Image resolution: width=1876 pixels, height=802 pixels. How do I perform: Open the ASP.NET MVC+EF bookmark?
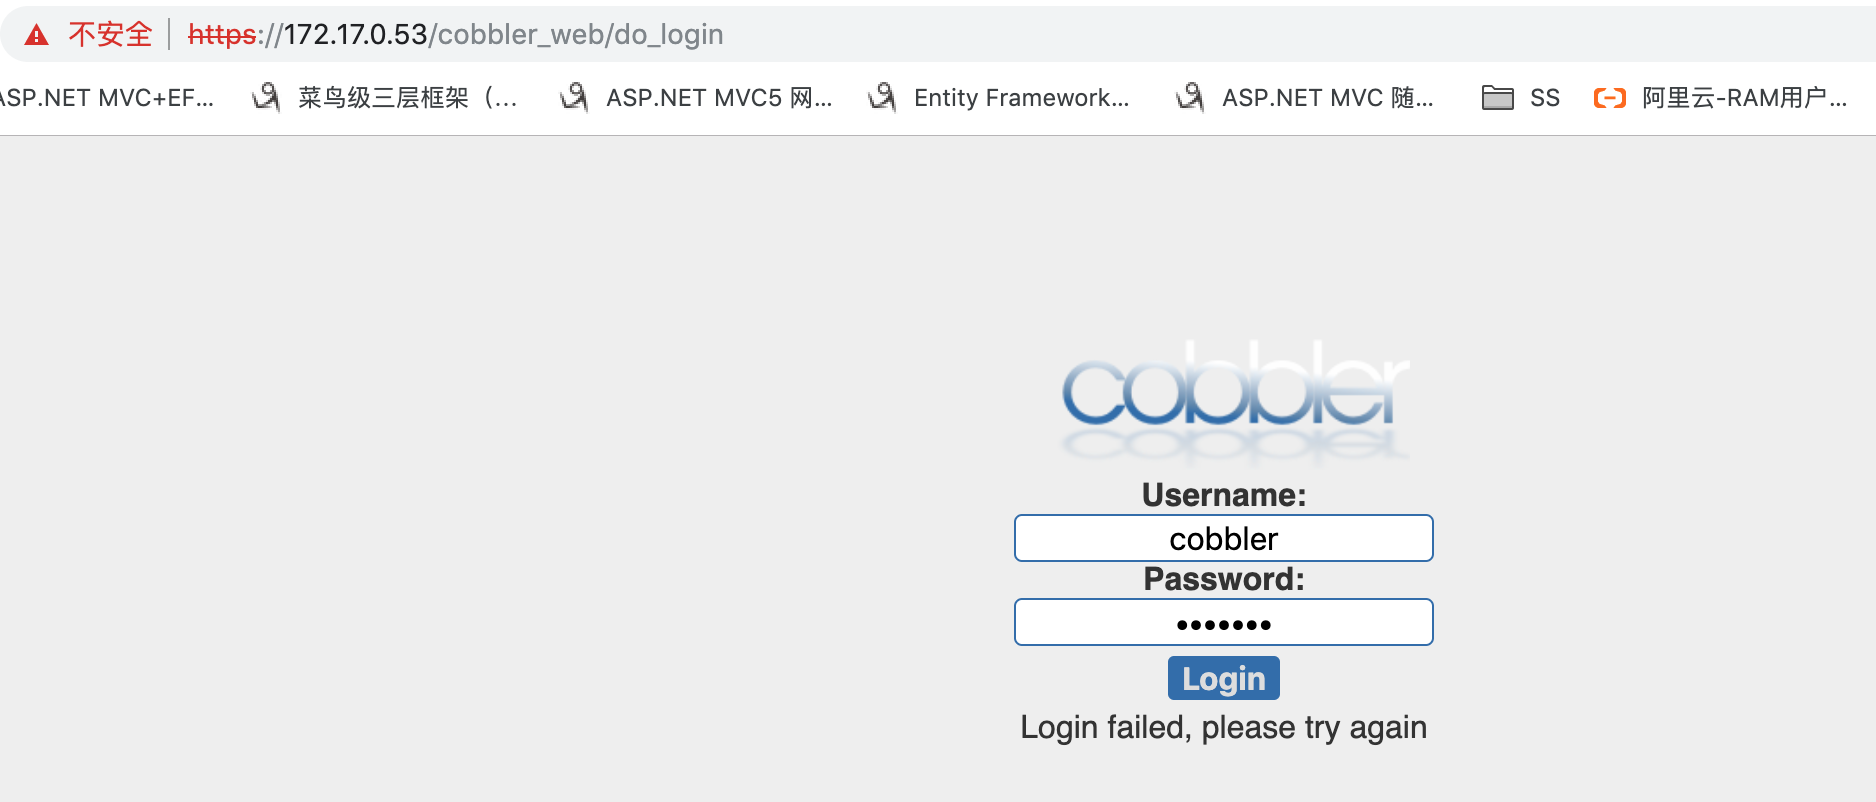(x=105, y=98)
